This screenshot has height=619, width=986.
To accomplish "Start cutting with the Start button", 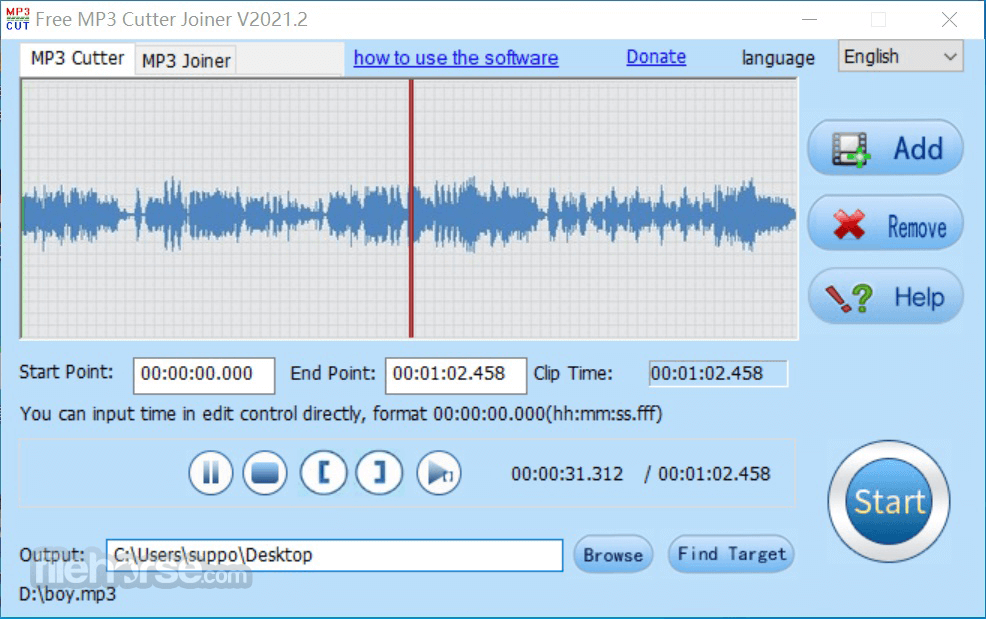I will point(889,501).
